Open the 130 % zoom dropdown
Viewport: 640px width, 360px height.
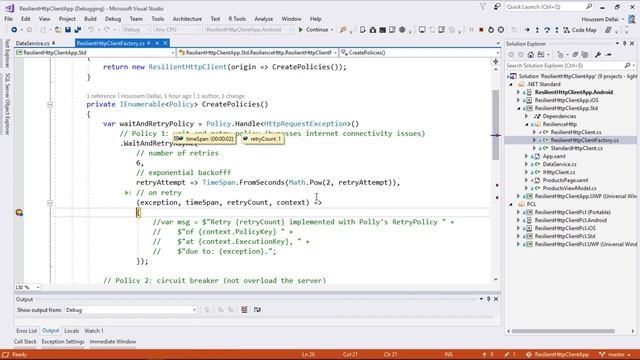27,287
